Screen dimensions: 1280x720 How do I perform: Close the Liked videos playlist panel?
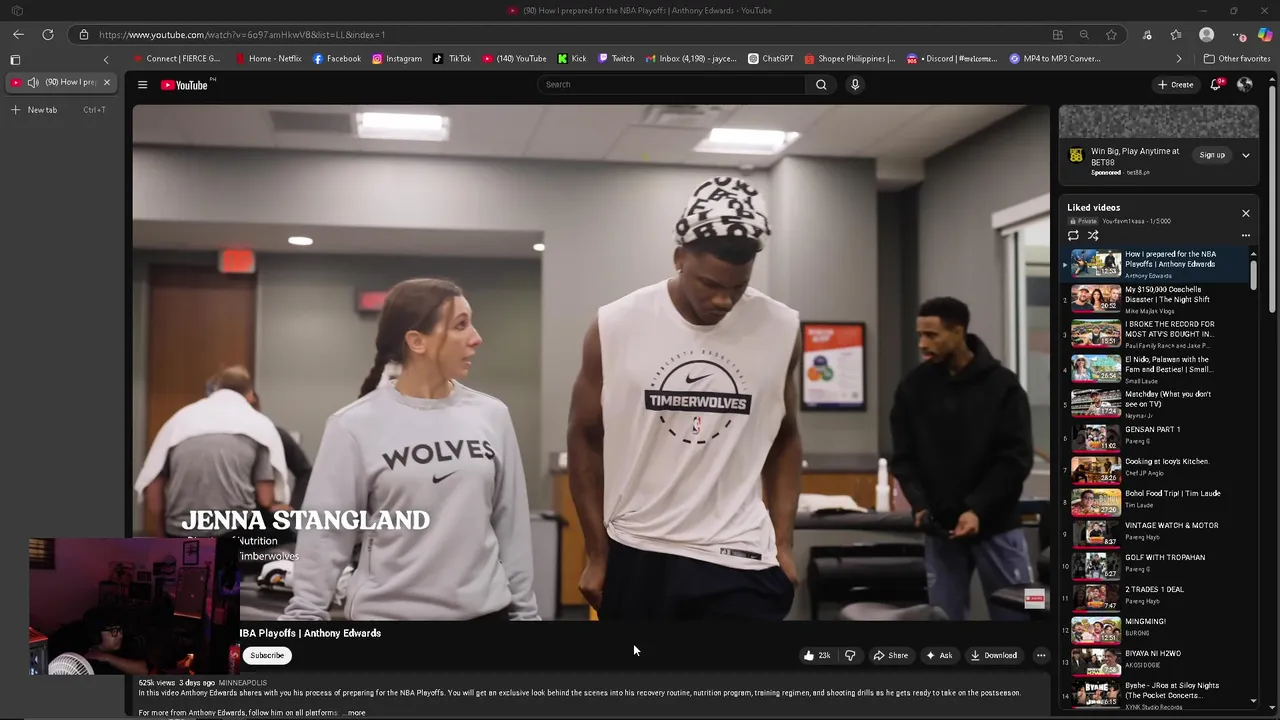[1246, 213]
